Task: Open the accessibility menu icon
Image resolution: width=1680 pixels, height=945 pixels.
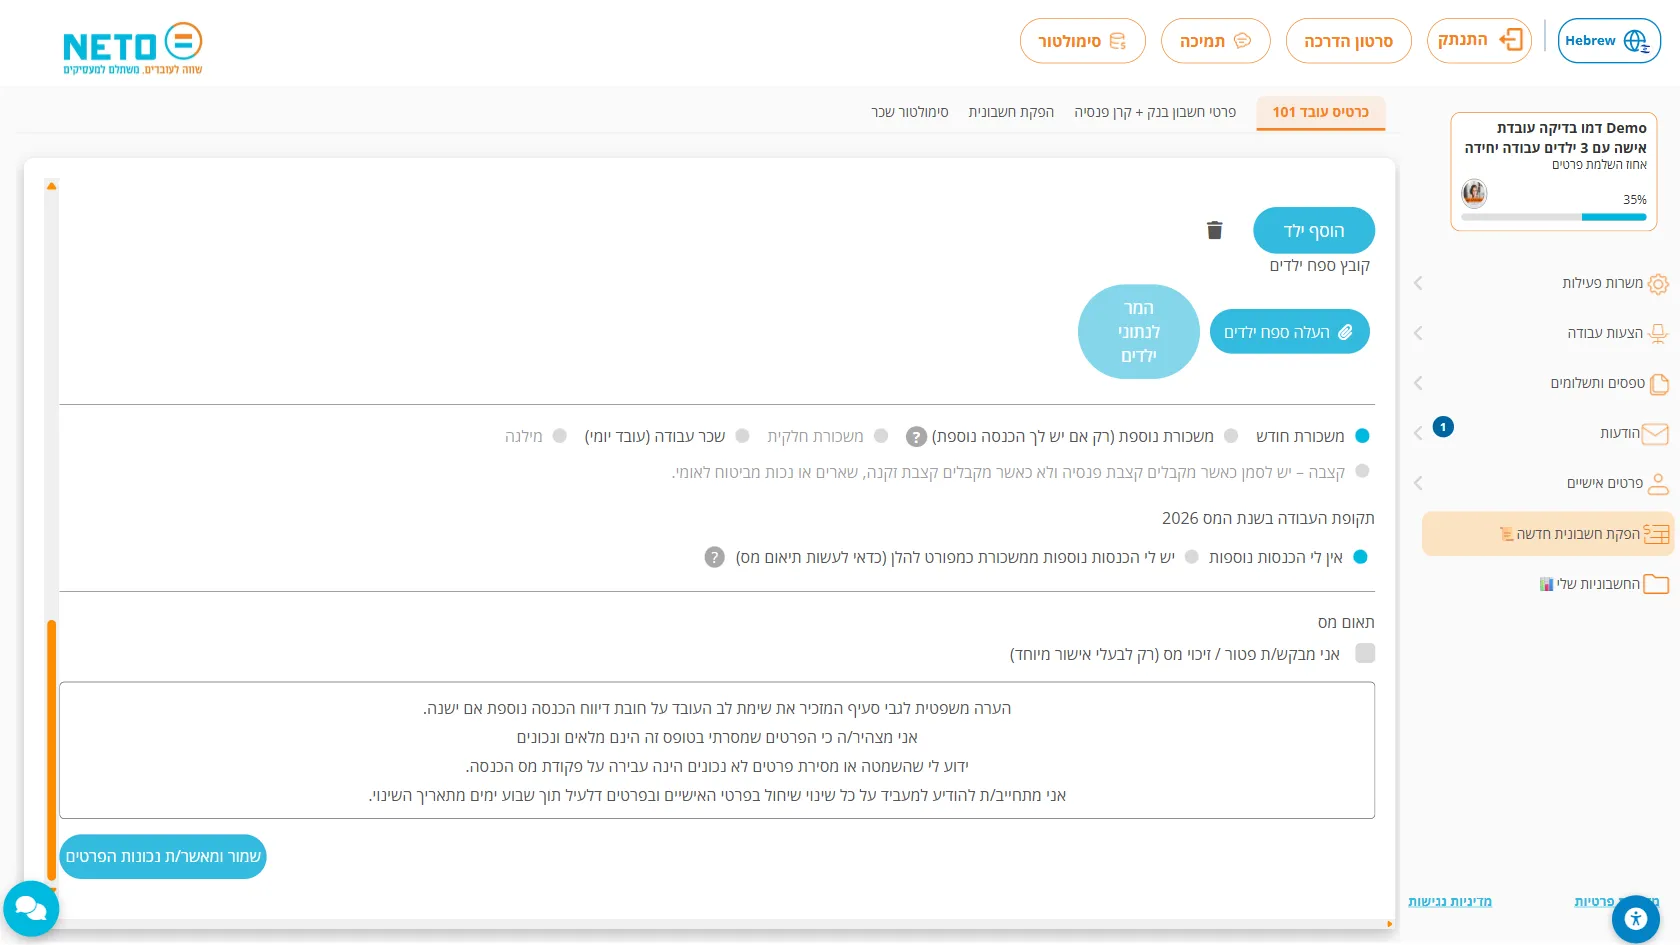Action: click(x=1636, y=918)
